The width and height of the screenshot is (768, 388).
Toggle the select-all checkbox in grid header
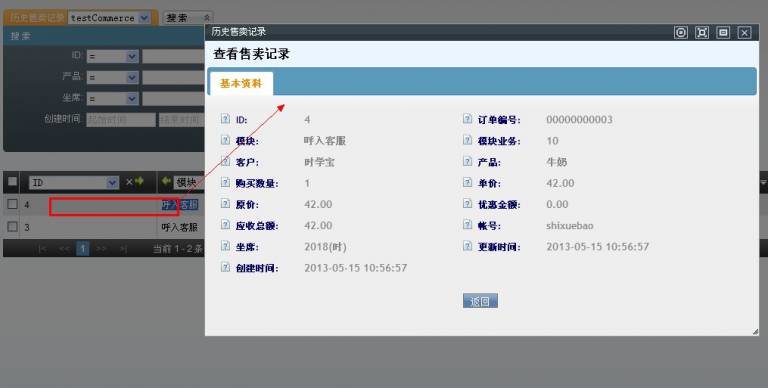click(x=12, y=182)
